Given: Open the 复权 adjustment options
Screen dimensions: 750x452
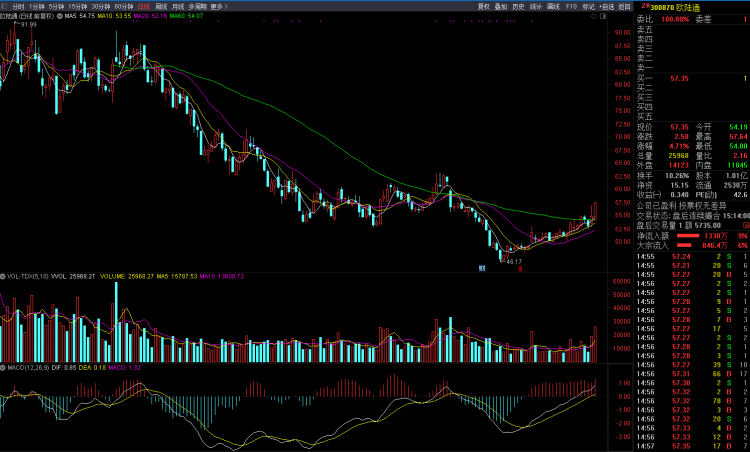Looking at the screenshot, I should pos(484,6).
